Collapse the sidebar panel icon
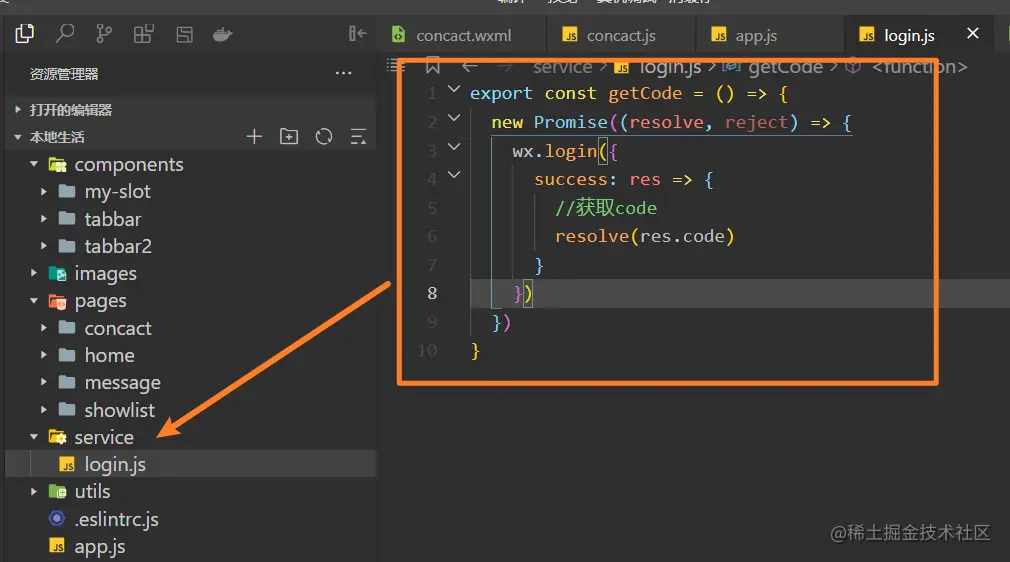This screenshot has height=562, width=1010. (357, 34)
